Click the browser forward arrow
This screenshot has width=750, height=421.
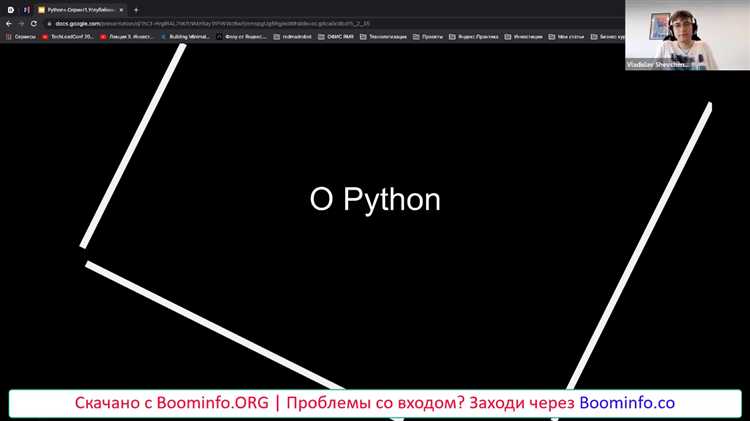point(21,23)
